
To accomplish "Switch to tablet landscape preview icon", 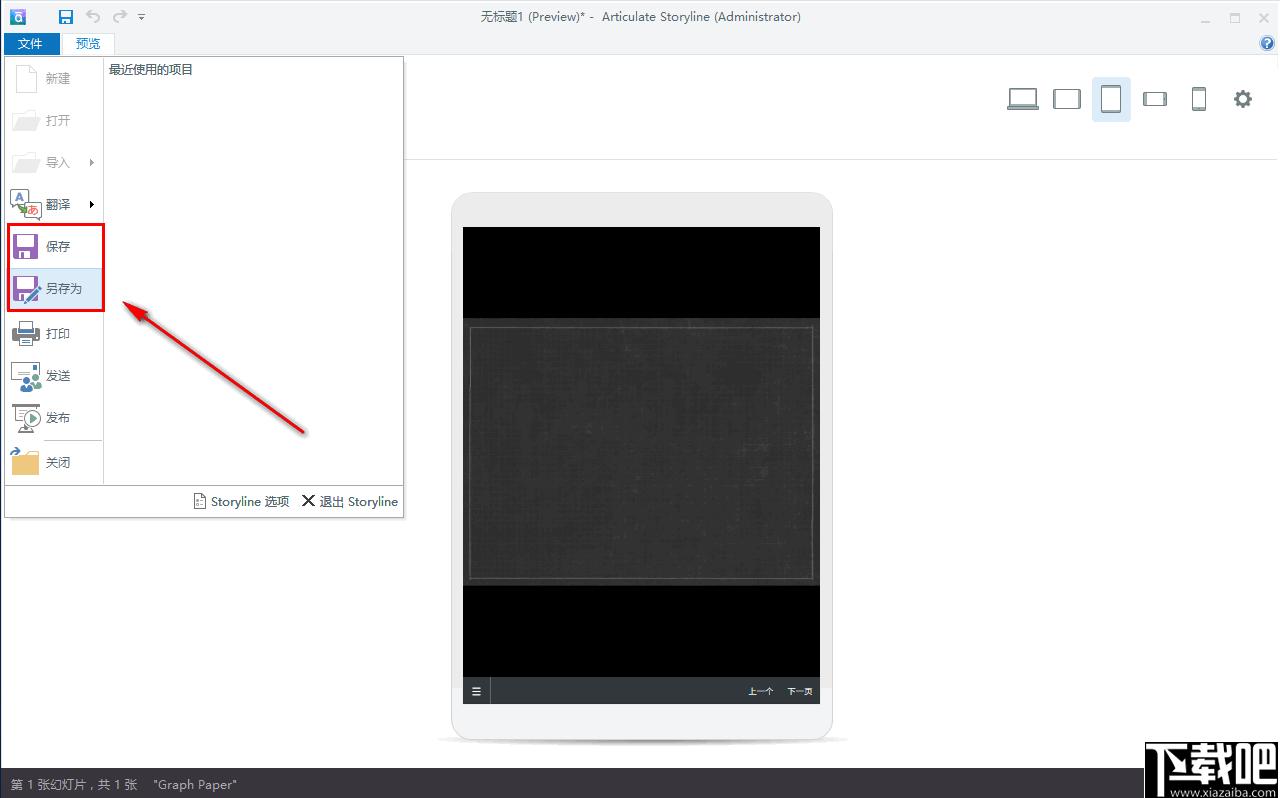I will [1067, 99].
